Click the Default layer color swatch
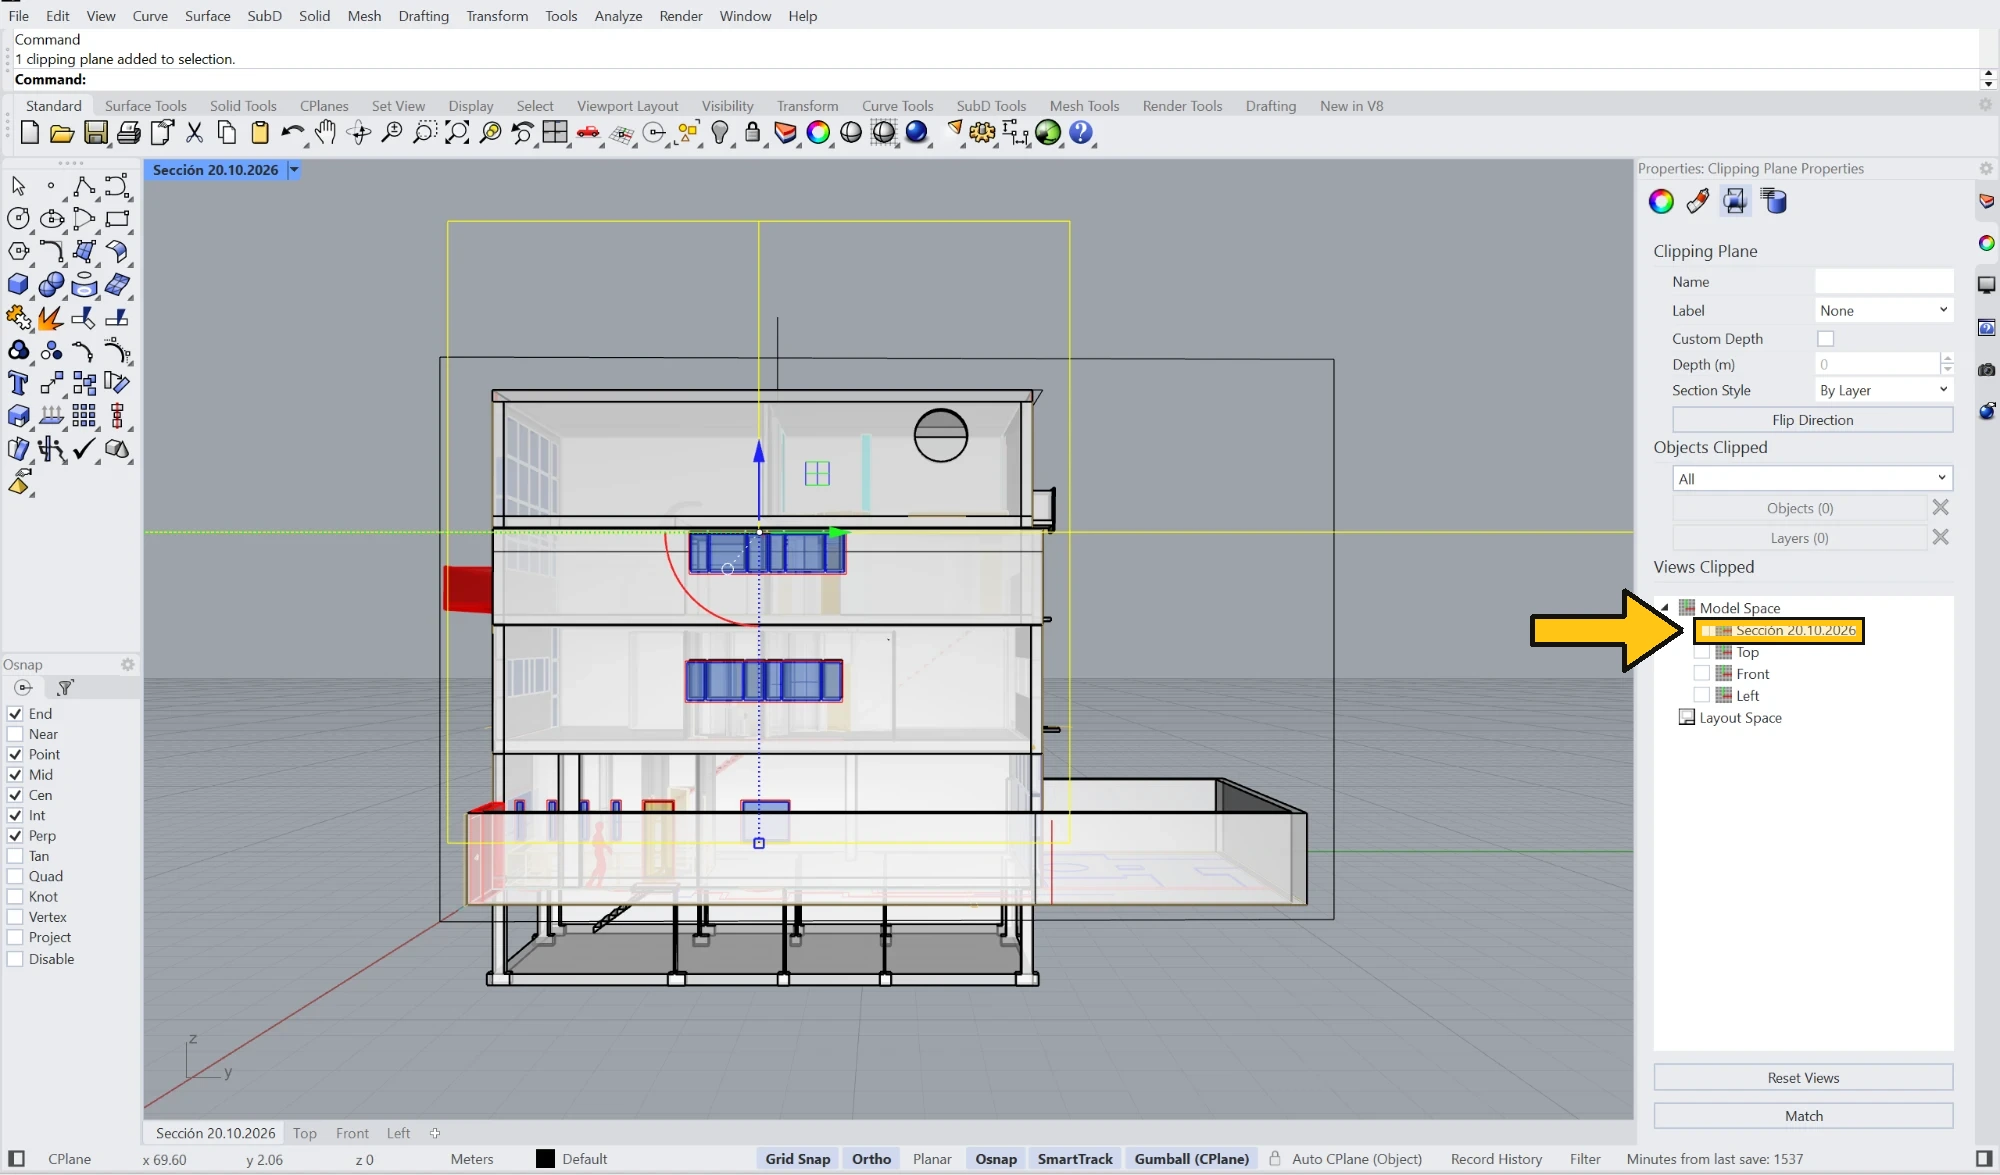Screen dimensions: 2000x1175 [545, 1159]
